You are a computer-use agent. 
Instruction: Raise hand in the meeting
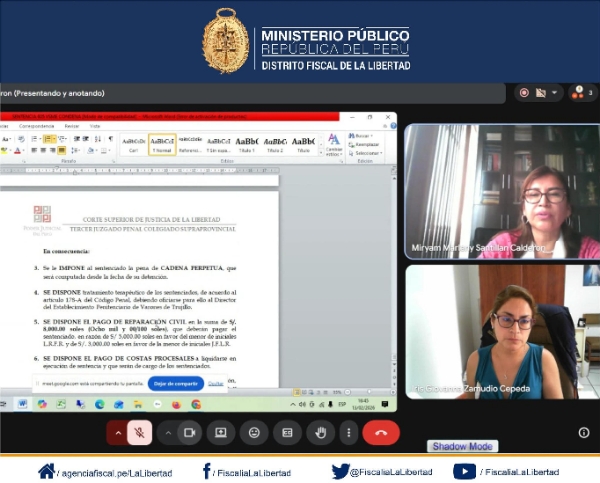(x=320, y=433)
